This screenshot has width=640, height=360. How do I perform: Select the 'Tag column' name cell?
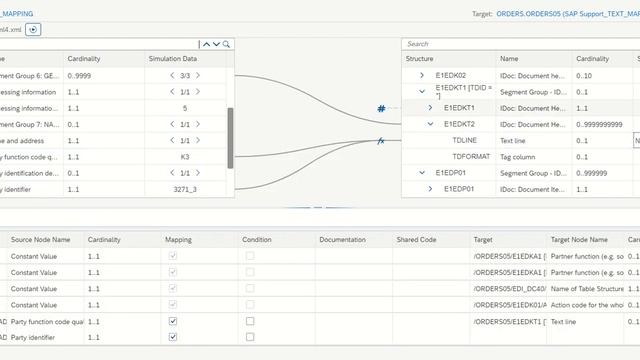click(533, 157)
